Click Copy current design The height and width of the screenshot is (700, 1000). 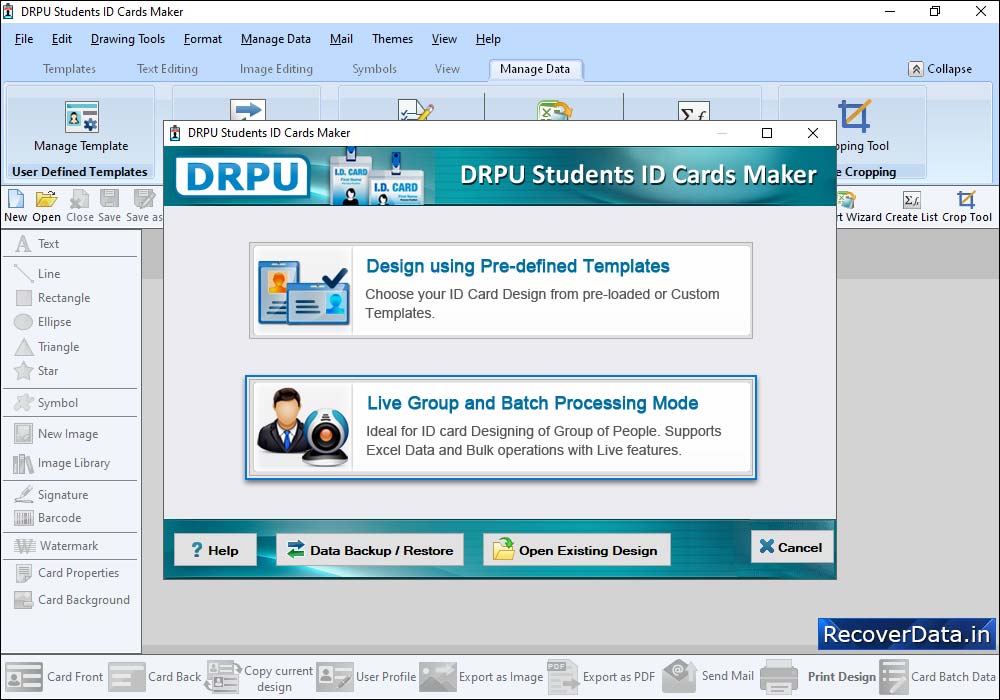point(259,677)
